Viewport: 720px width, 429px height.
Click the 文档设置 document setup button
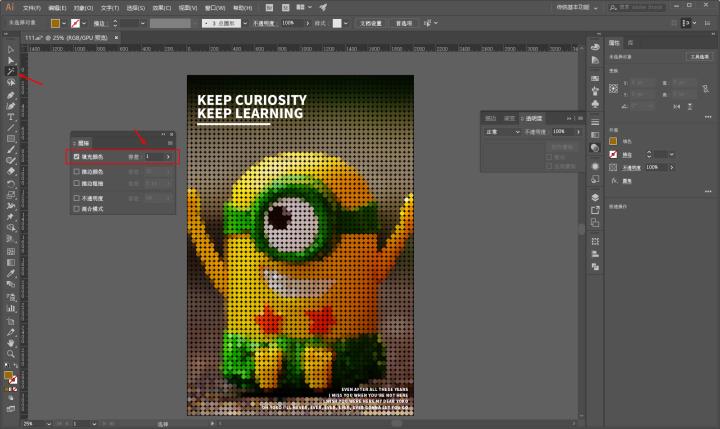click(373, 22)
